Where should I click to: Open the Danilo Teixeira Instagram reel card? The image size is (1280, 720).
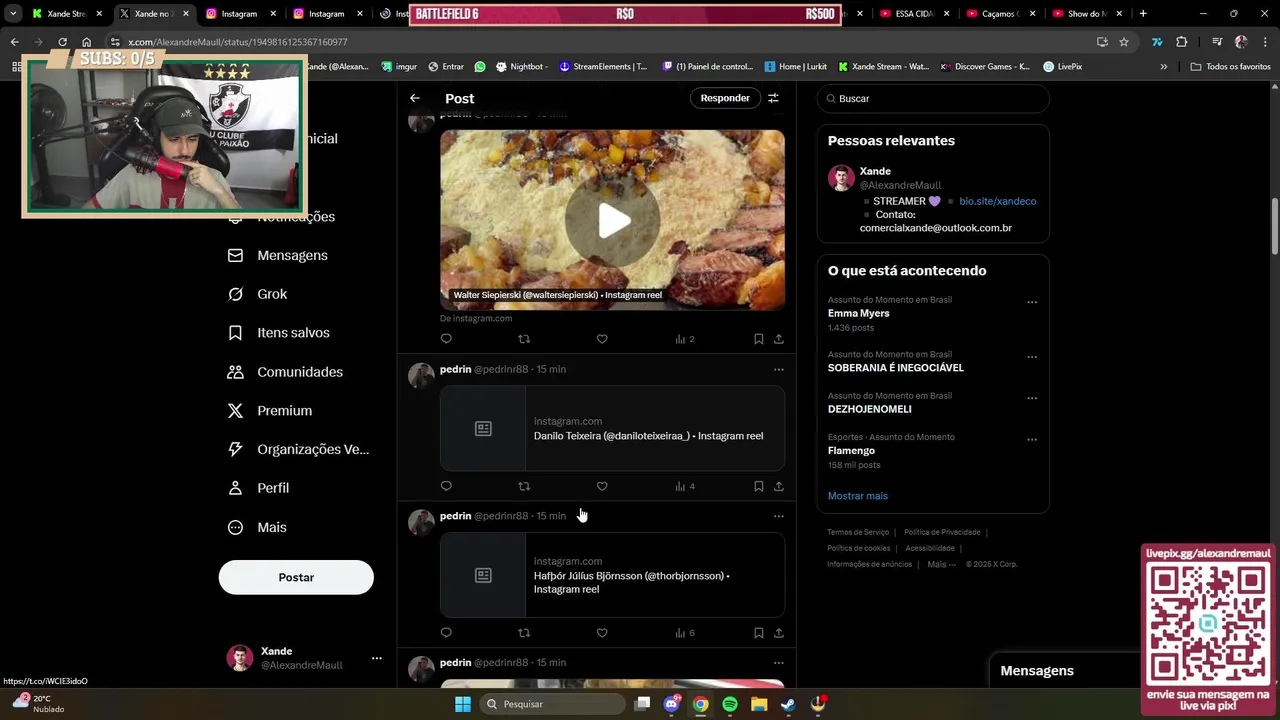pos(612,428)
